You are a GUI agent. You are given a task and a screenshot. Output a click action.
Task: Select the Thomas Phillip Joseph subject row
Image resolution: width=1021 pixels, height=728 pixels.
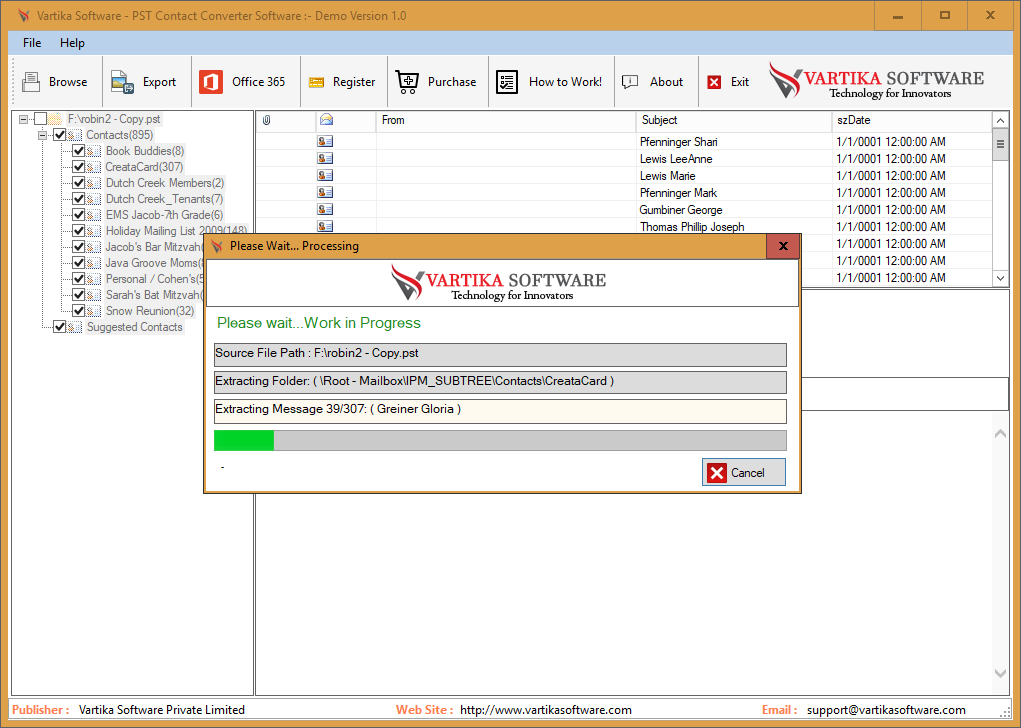(692, 227)
